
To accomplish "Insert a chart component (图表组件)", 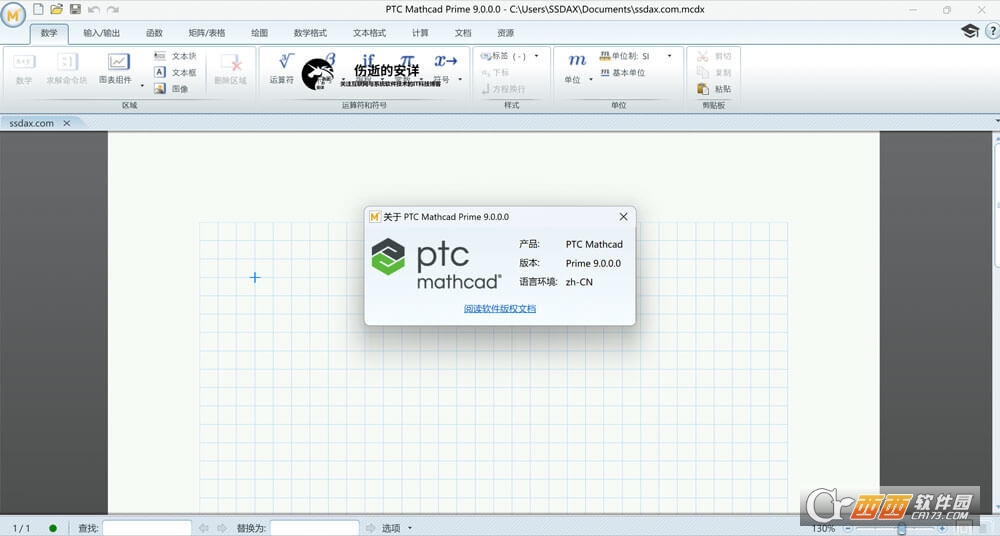I will coord(116,68).
